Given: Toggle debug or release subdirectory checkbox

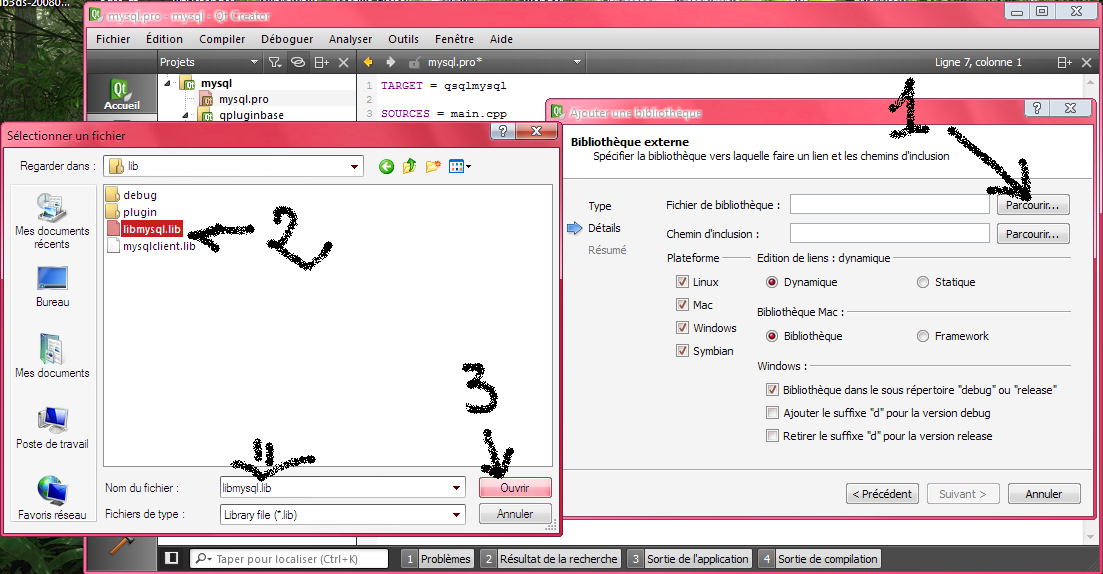Looking at the screenshot, I should (772, 390).
